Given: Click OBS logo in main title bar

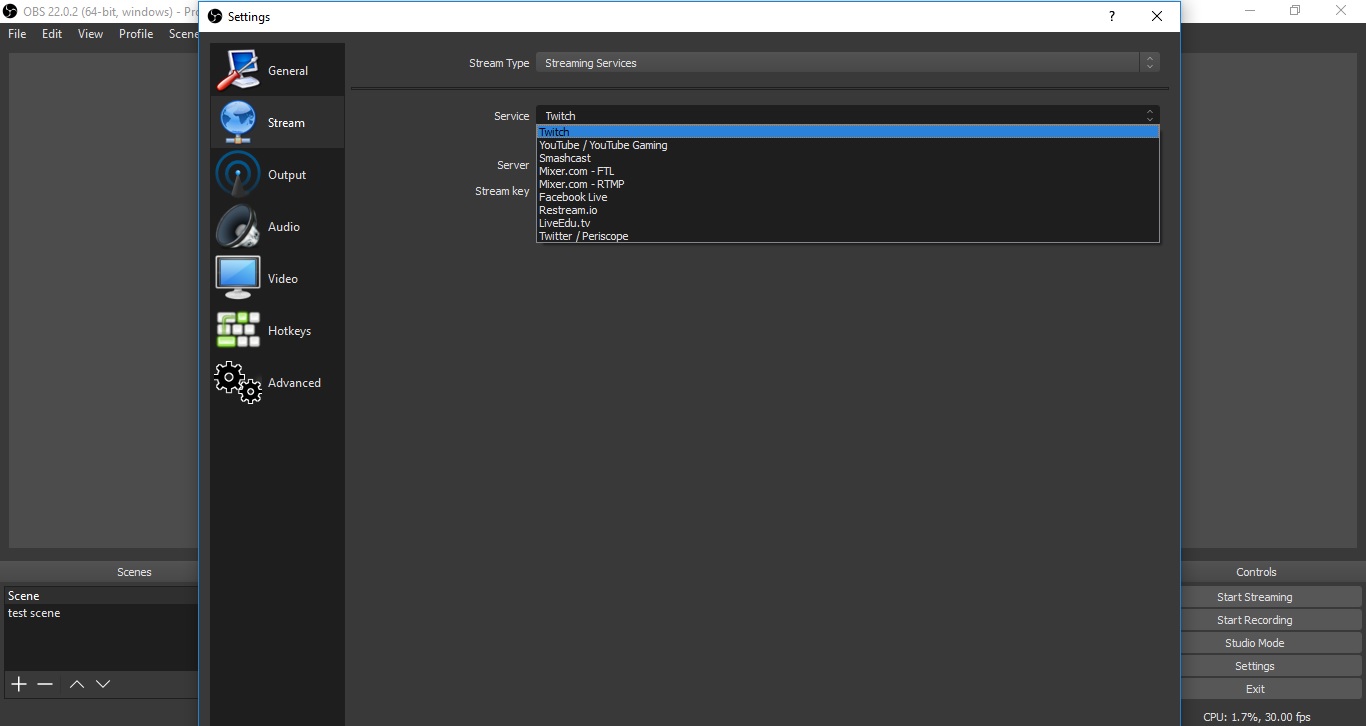Looking at the screenshot, I should click(x=11, y=11).
